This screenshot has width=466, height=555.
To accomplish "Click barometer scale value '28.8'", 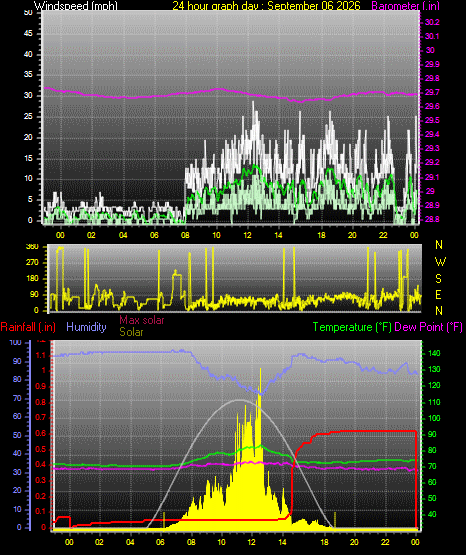I will click(432, 219).
